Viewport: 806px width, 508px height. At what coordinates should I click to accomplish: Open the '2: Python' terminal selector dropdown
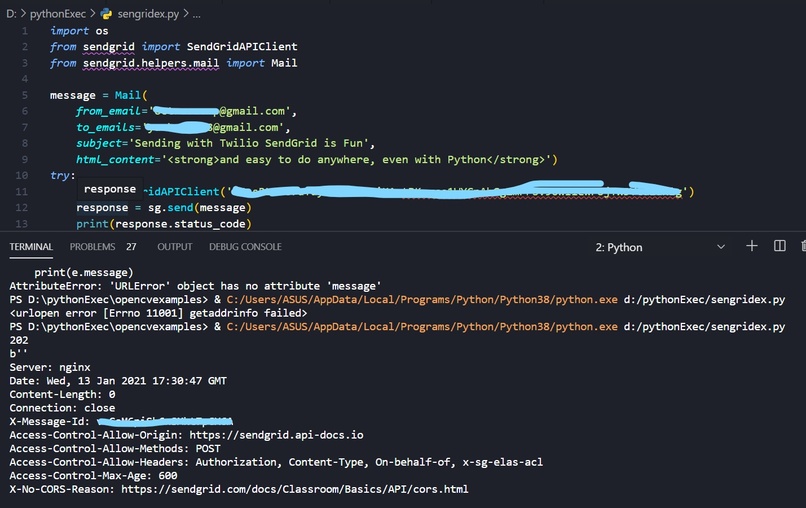(x=661, y=247)
